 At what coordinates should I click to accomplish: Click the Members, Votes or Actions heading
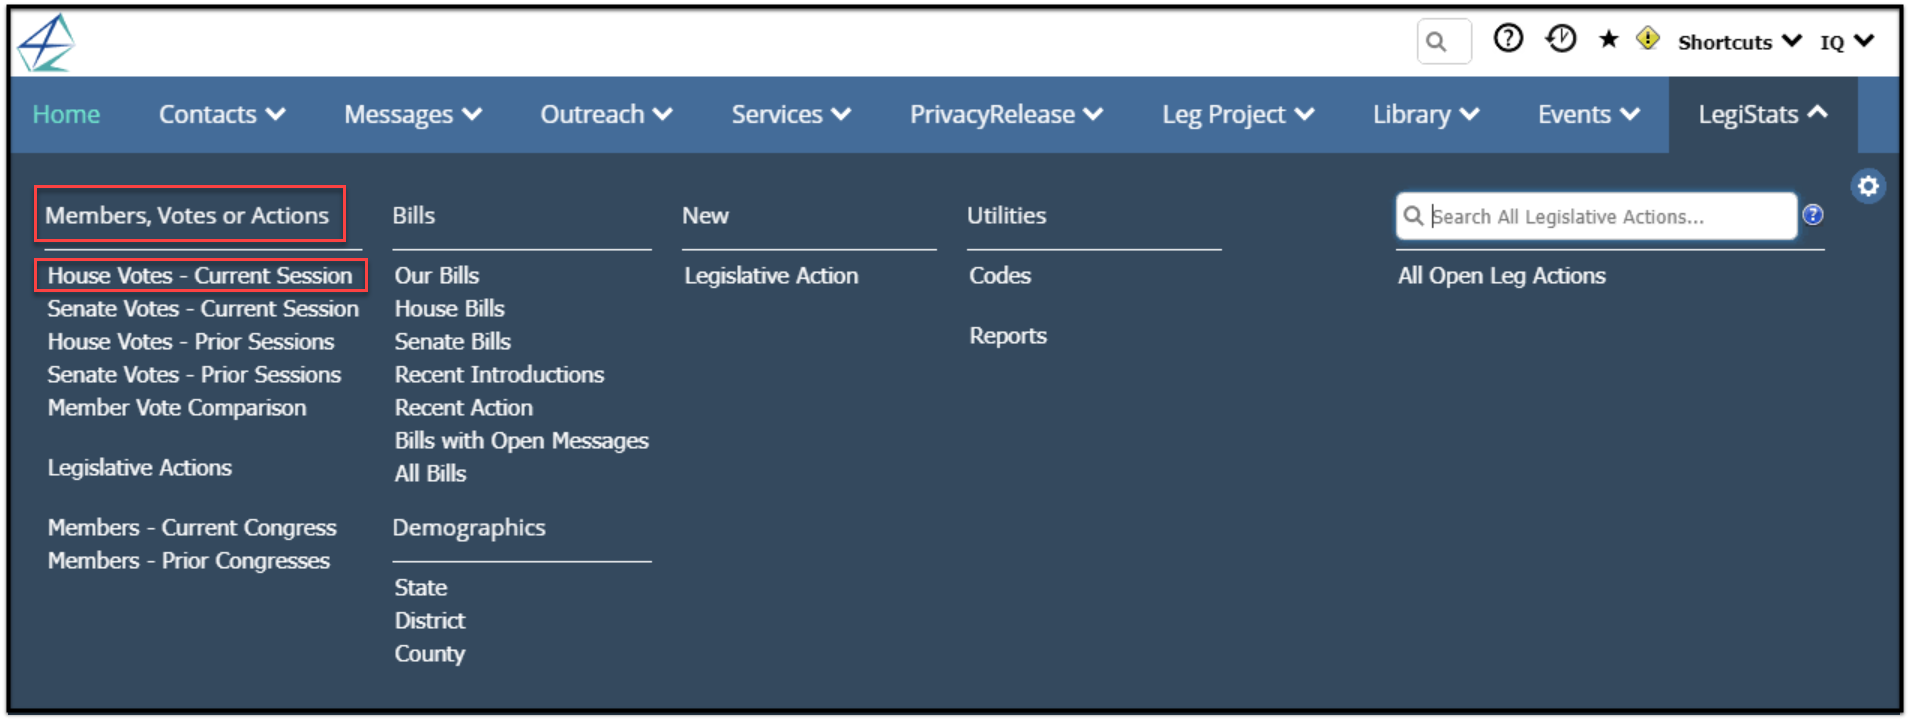(187, 215)
